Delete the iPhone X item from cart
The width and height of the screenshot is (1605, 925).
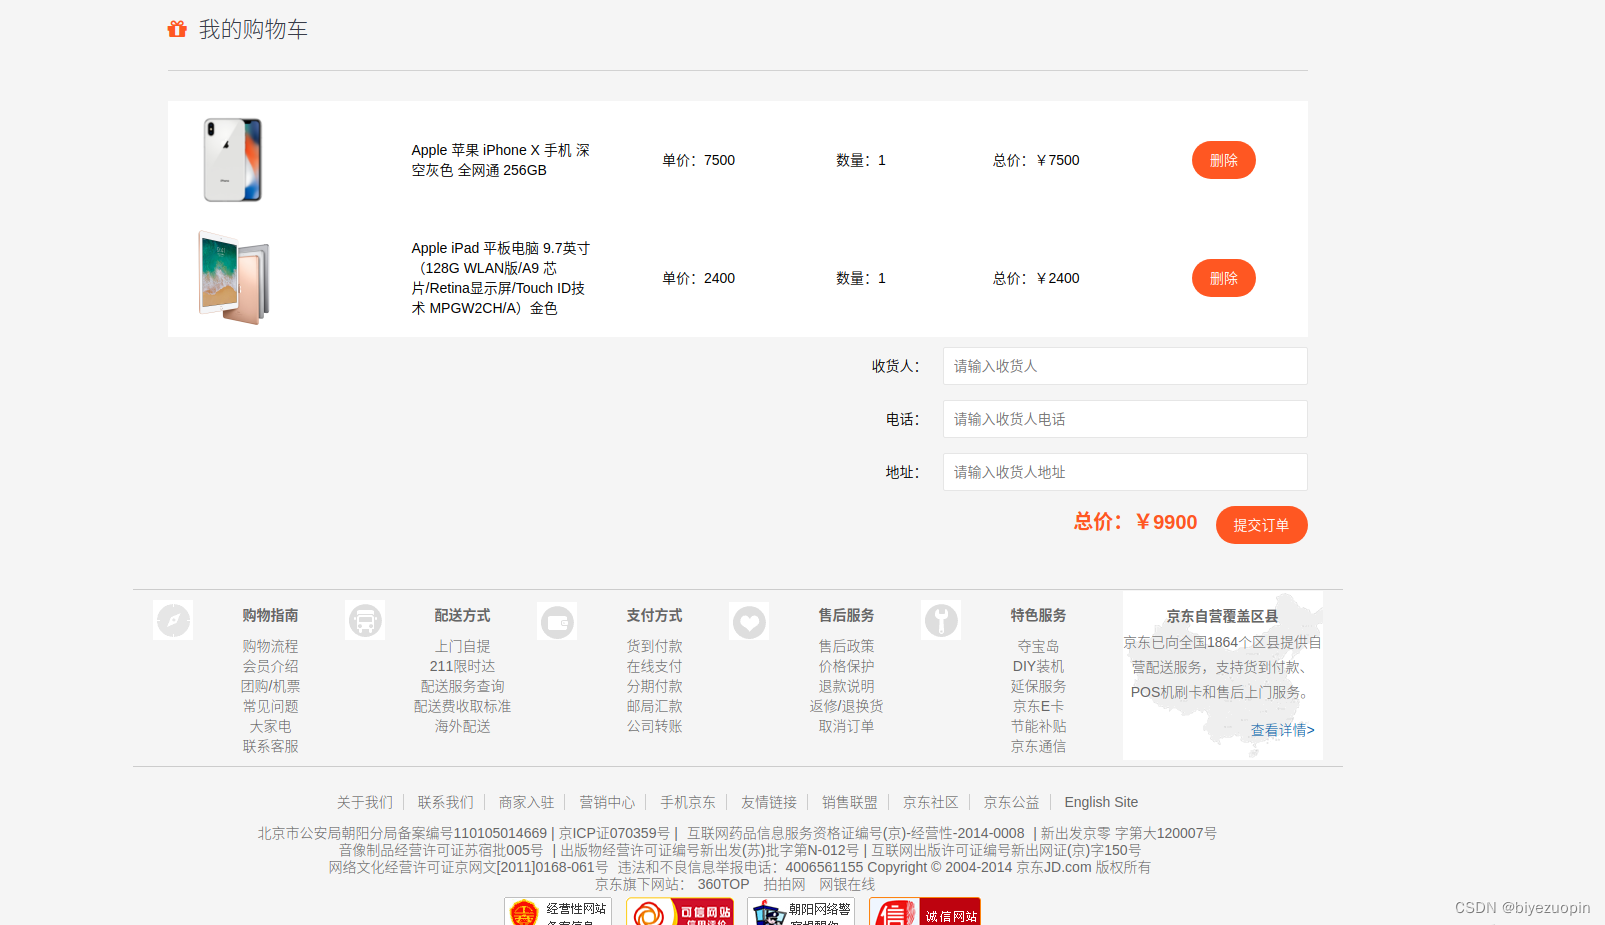[1224, 160]
